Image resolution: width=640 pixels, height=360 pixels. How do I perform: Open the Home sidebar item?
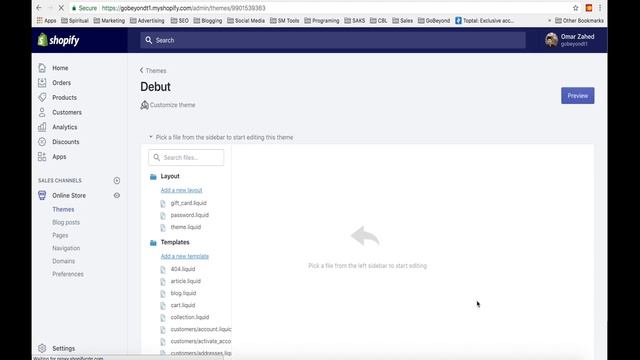click(x=60, y=68)
